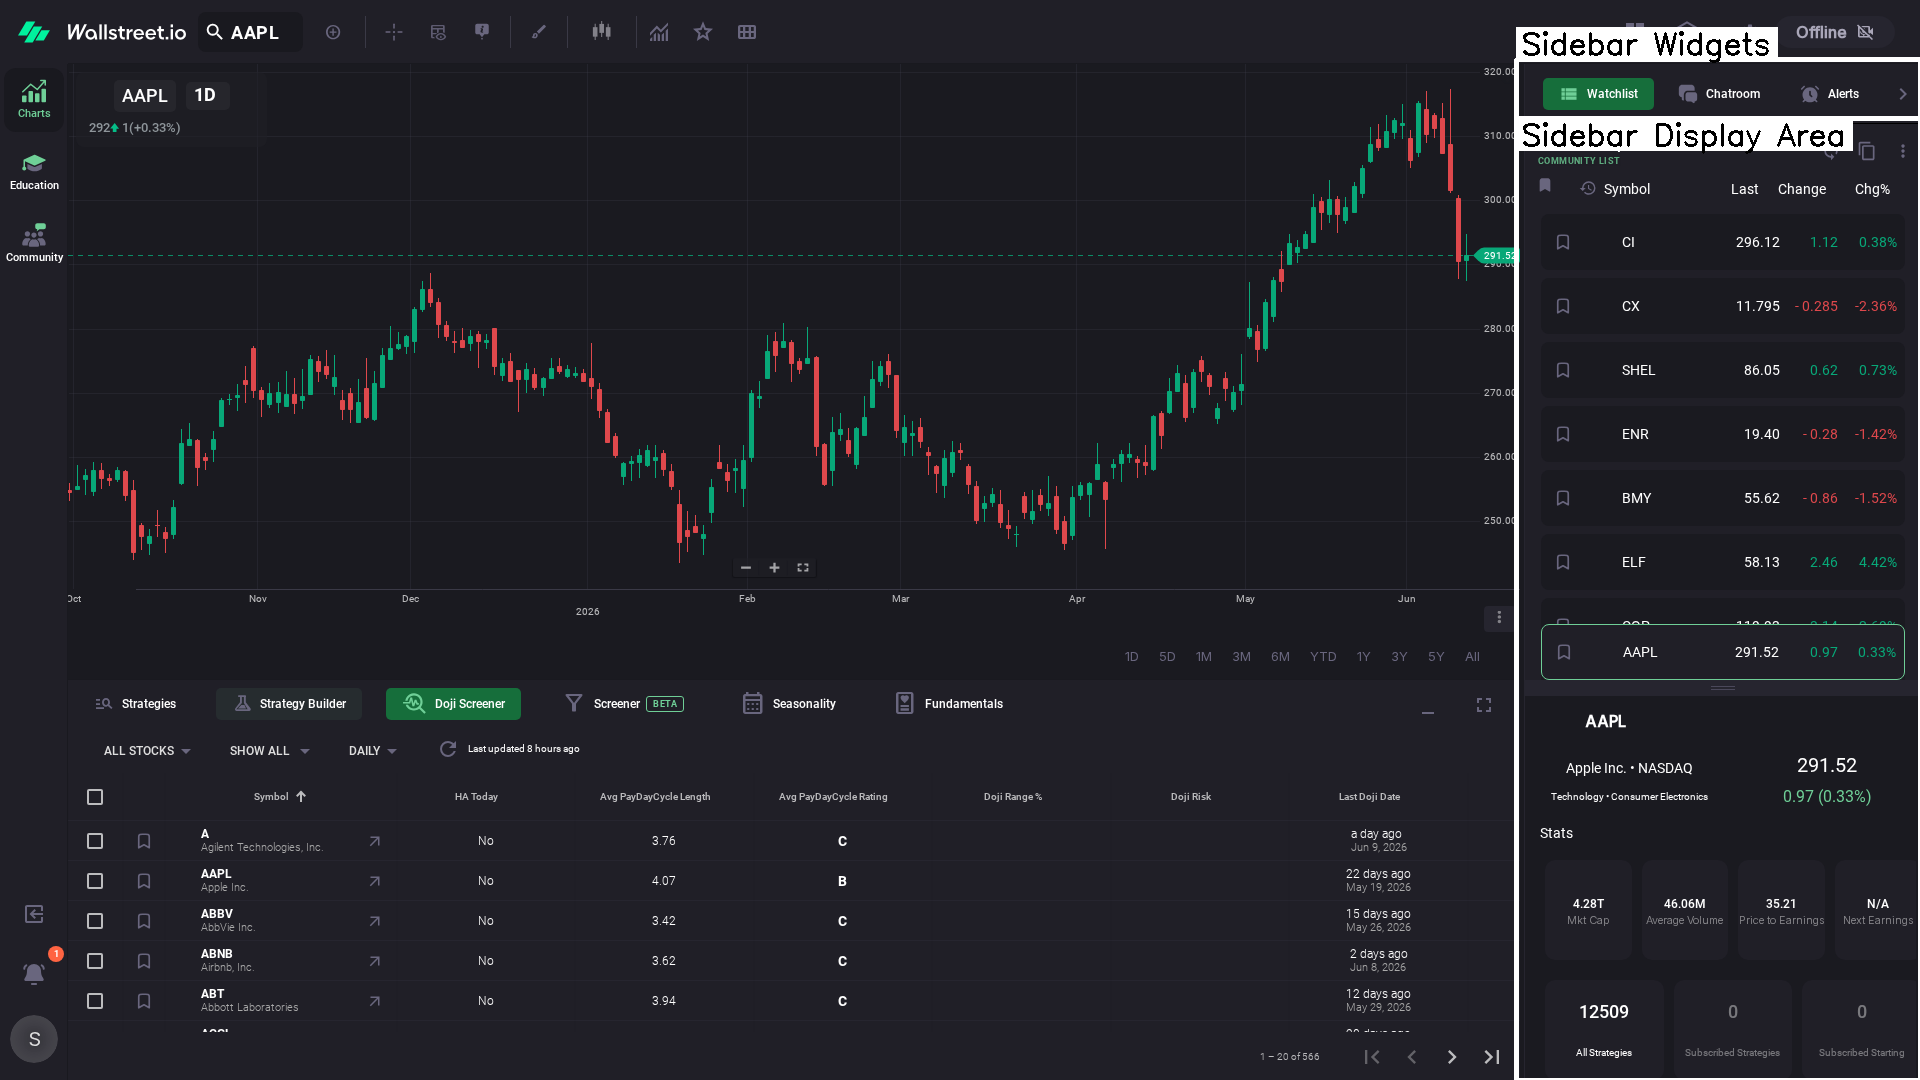Screen dimensions: 1920x1080
Task: Open the watchlist three-dot menu
Action: pyautogui.click(x=1903, y=151)
